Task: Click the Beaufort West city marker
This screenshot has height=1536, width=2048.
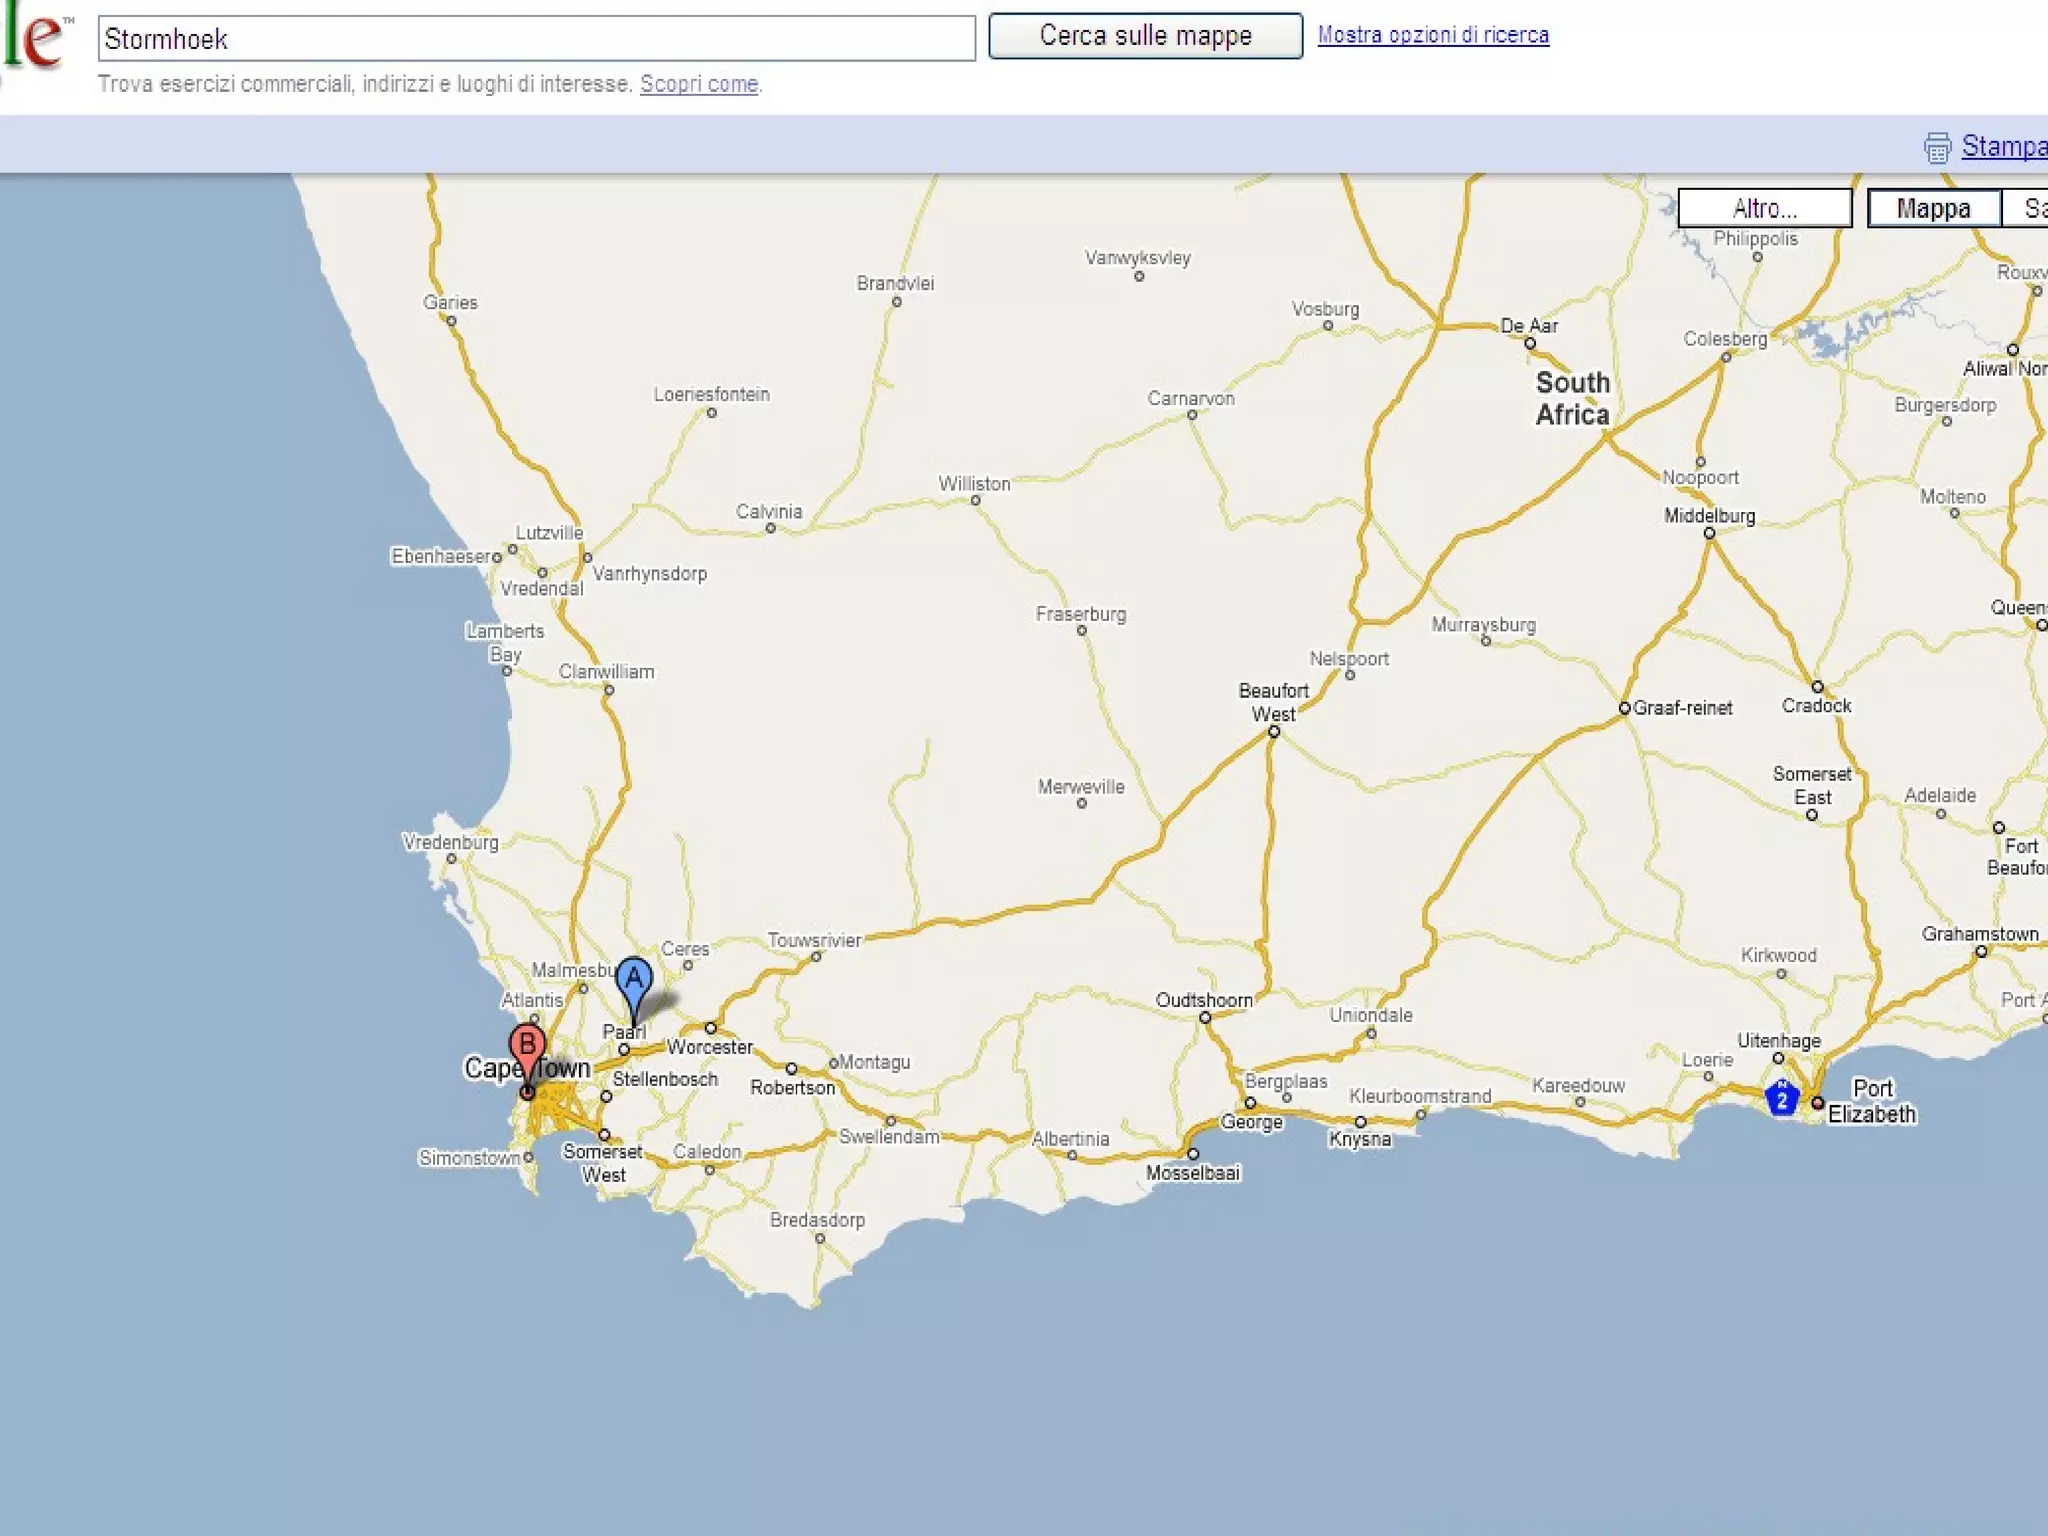Action: (1273, 732)
